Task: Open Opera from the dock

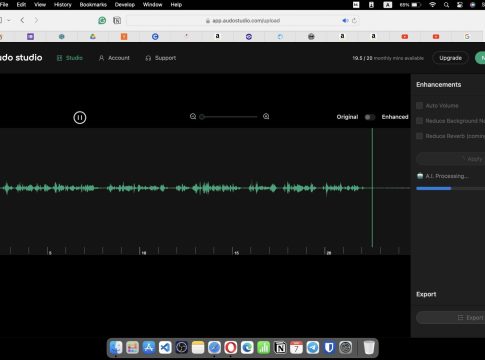Action: point(231,348)
